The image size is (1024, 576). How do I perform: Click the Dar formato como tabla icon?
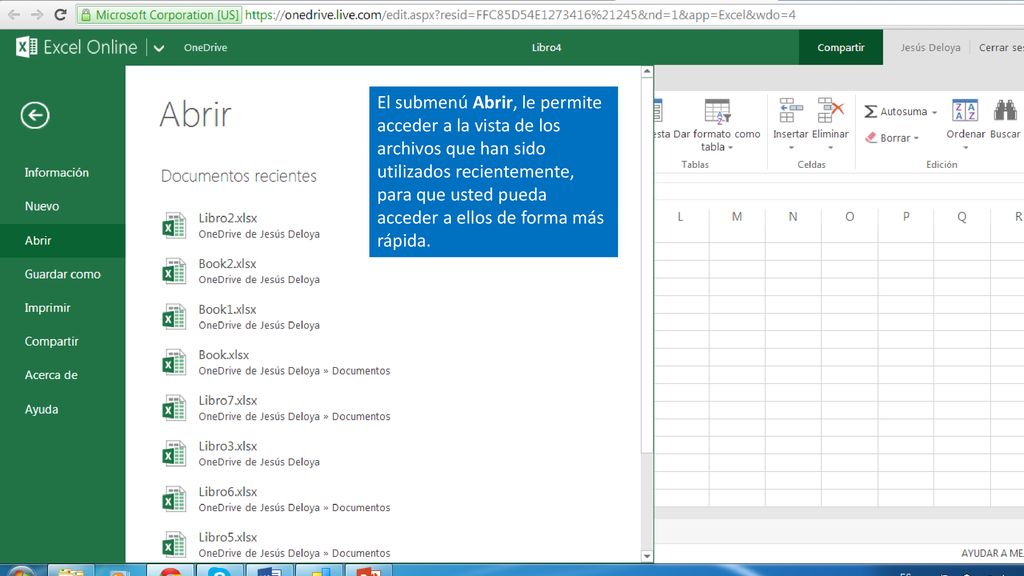(x=717, y=112)
